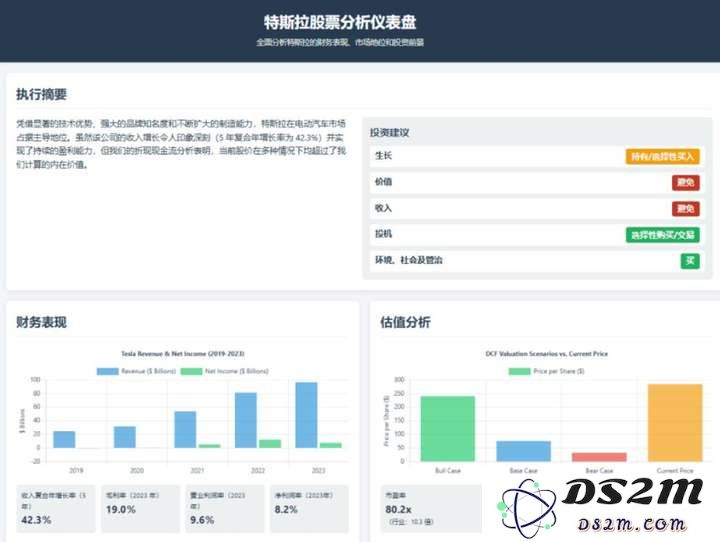Click the 80.2x P/E ratio stat card
The height and width of the screenshot is (542, 720).
point(431,509)
